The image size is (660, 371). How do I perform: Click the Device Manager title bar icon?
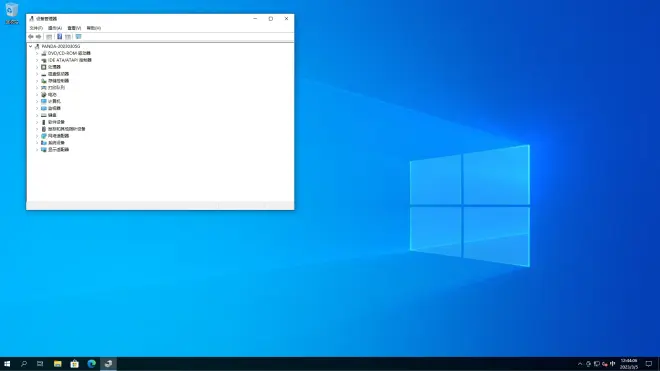(x=32, y=19)
